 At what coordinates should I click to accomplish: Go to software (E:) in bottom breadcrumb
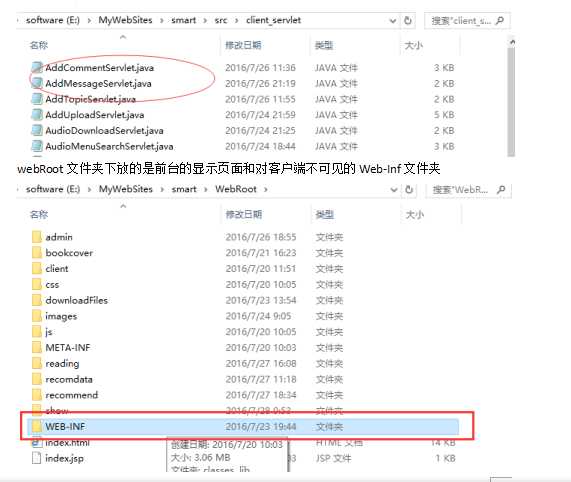pyautogui.click(x=53, y=189)
